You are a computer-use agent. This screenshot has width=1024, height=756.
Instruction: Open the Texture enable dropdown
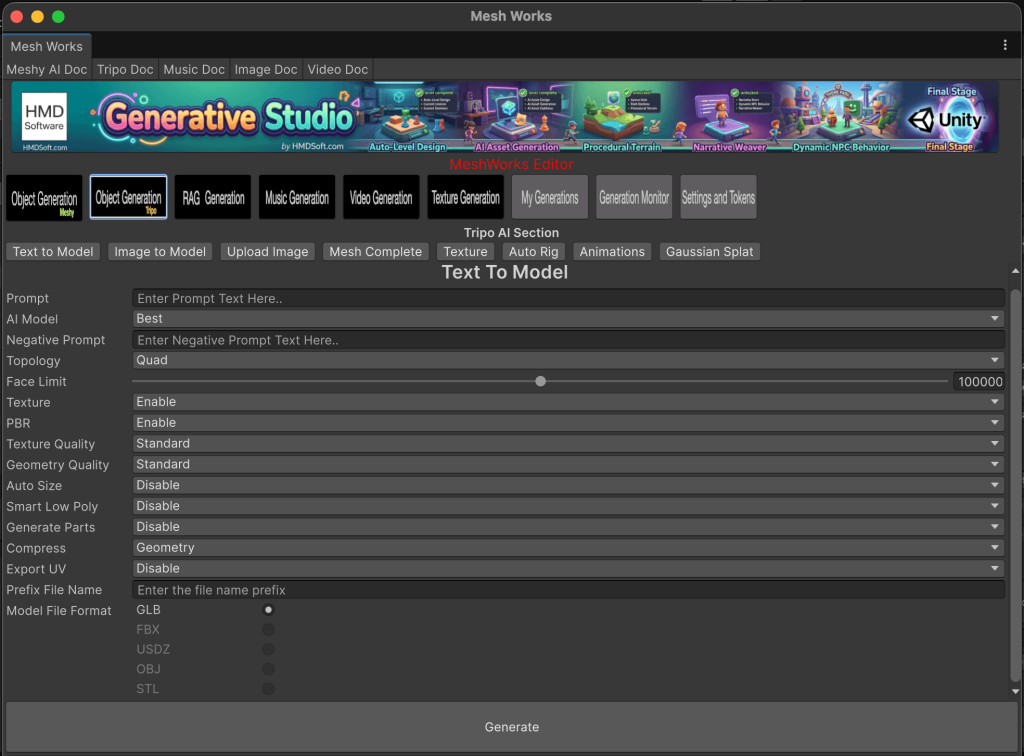tap(568, 402)
